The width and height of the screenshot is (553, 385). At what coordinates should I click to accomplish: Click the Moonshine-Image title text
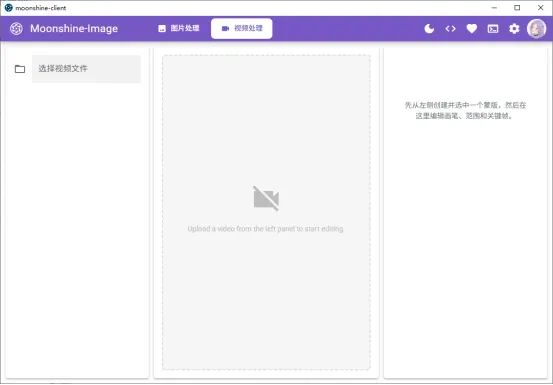click(74, 29)
